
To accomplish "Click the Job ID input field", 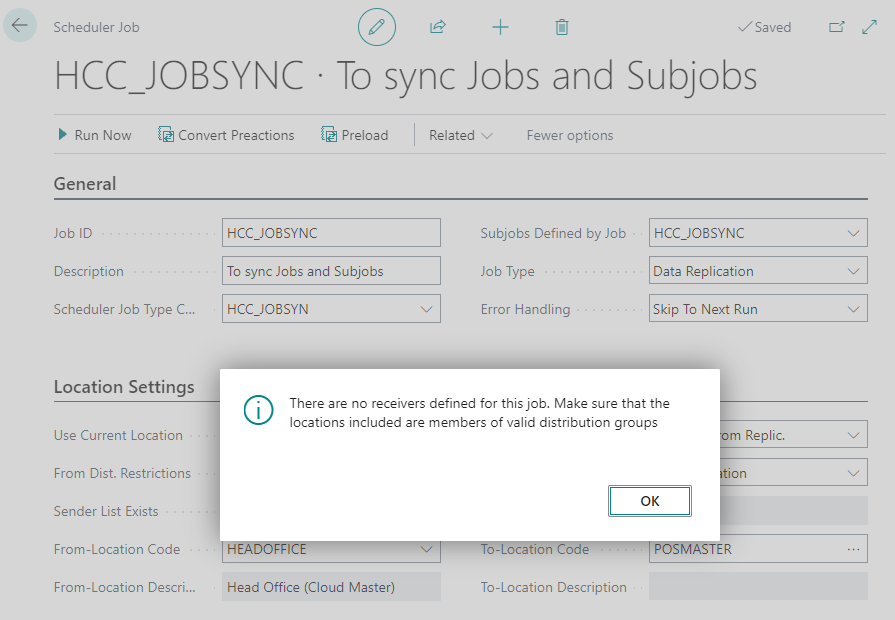I will coord(330,233).
